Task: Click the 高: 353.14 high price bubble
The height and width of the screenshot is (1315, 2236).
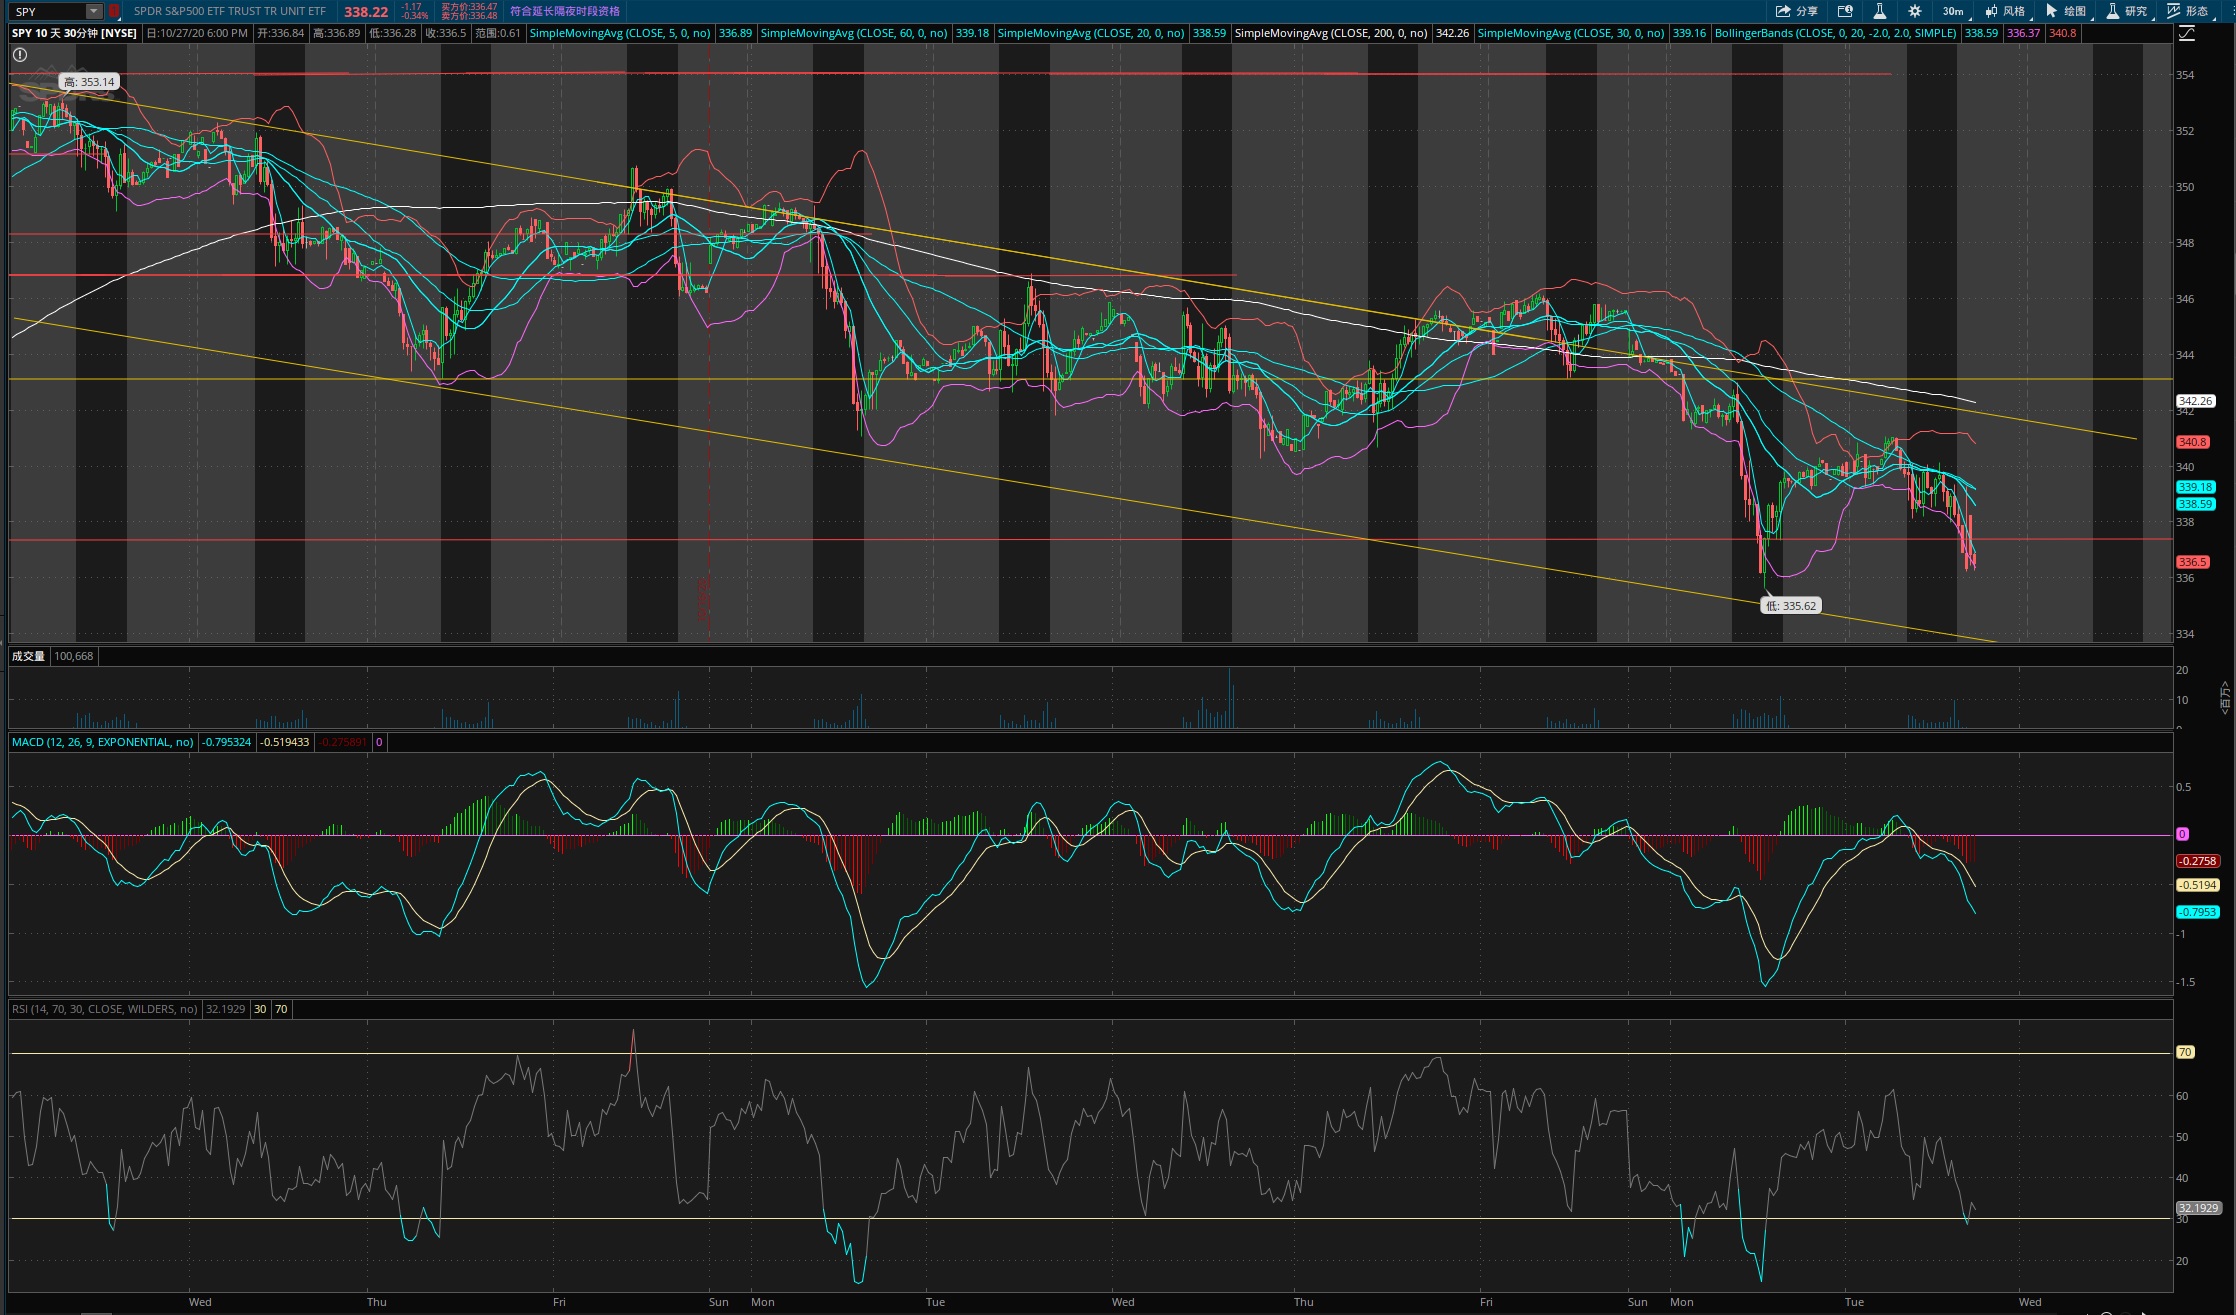Action: click(x=89, y=82)
